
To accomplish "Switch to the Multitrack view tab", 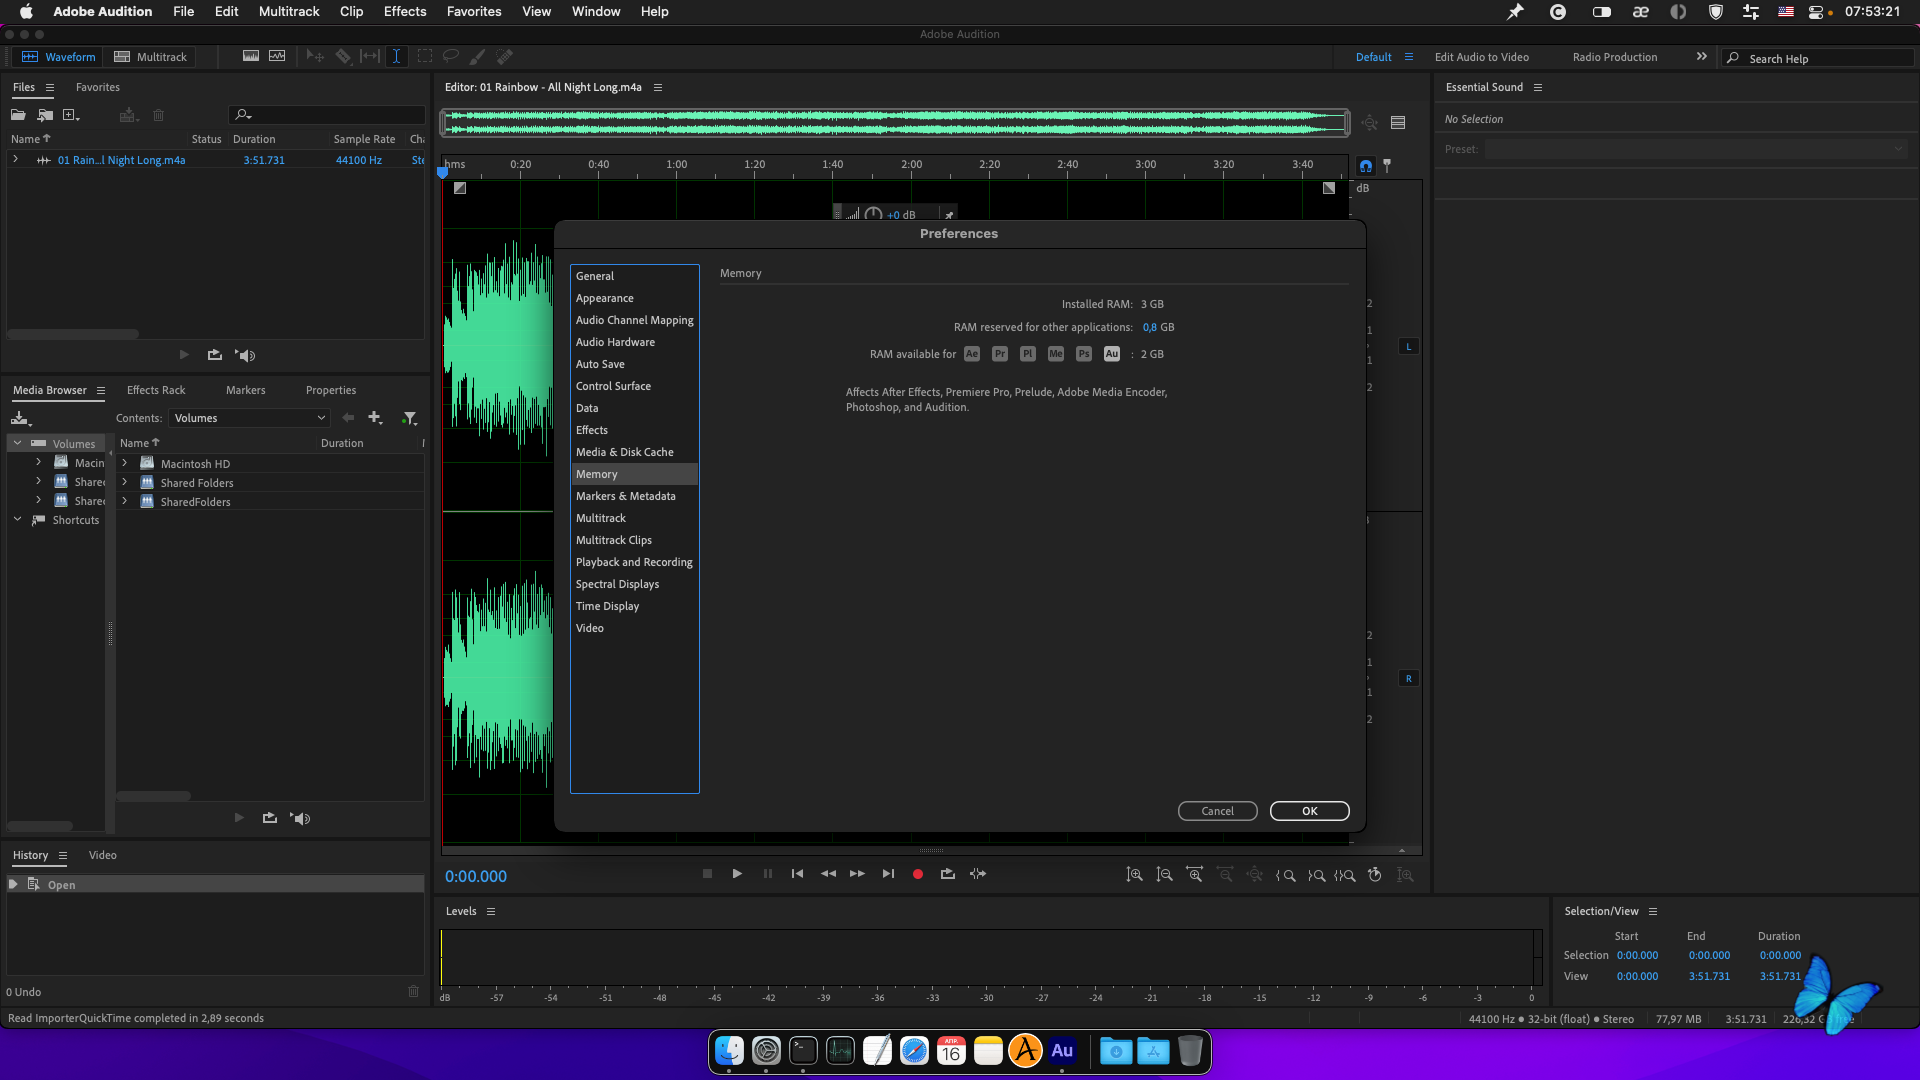I will point(151,57).
